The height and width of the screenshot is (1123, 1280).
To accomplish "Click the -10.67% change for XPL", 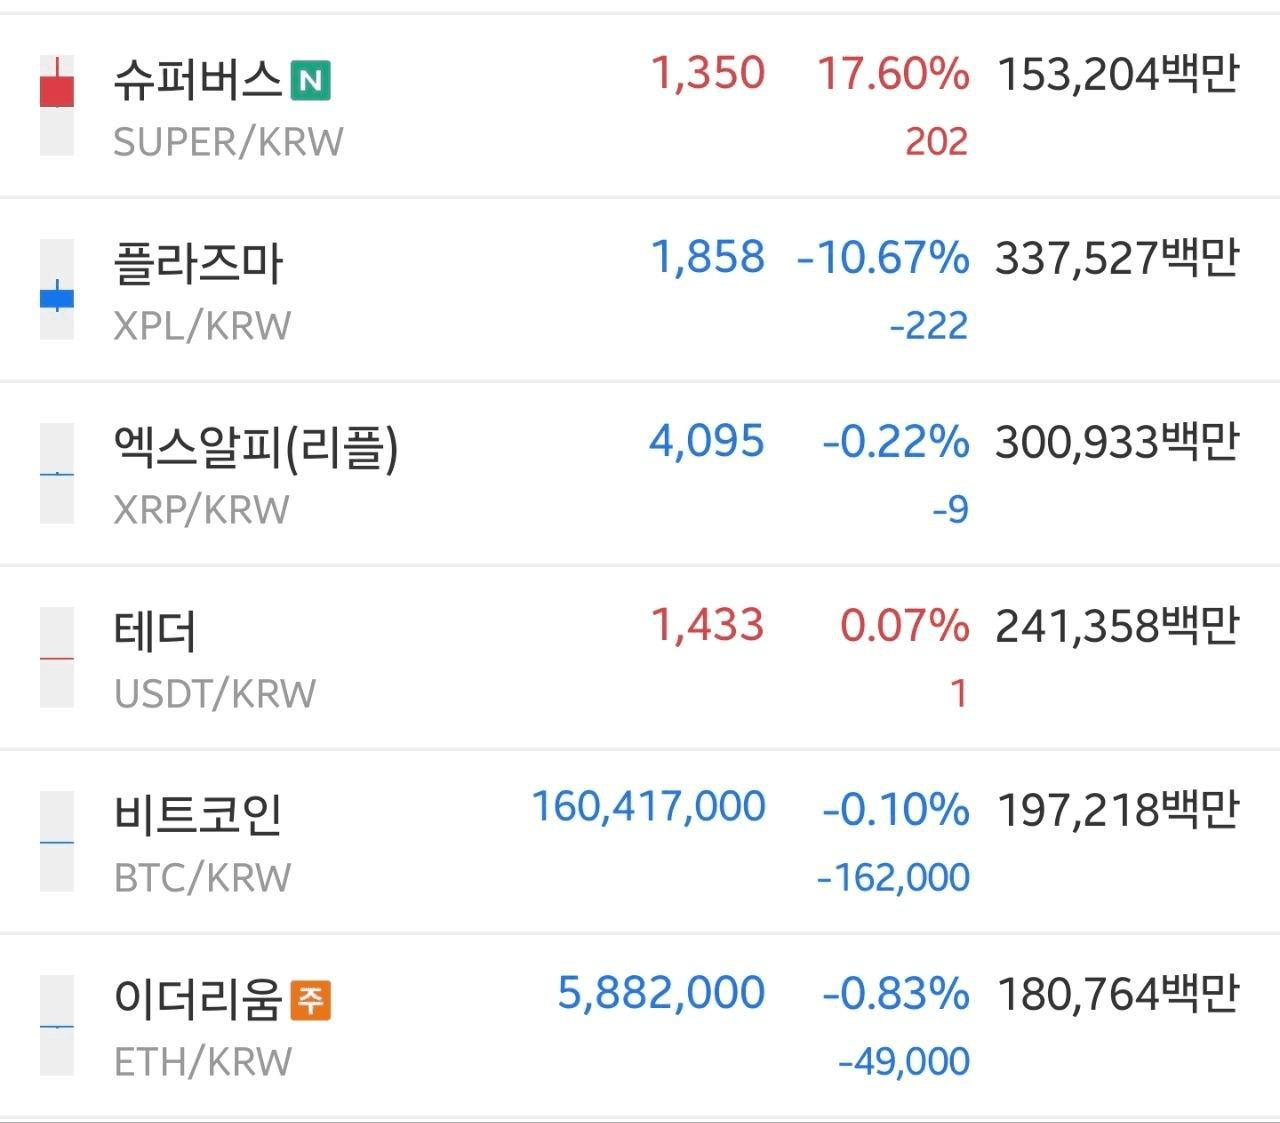I will tap(883, 258).
